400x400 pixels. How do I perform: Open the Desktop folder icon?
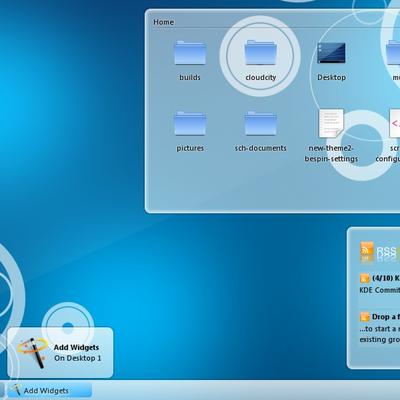(x=331, y=53)
